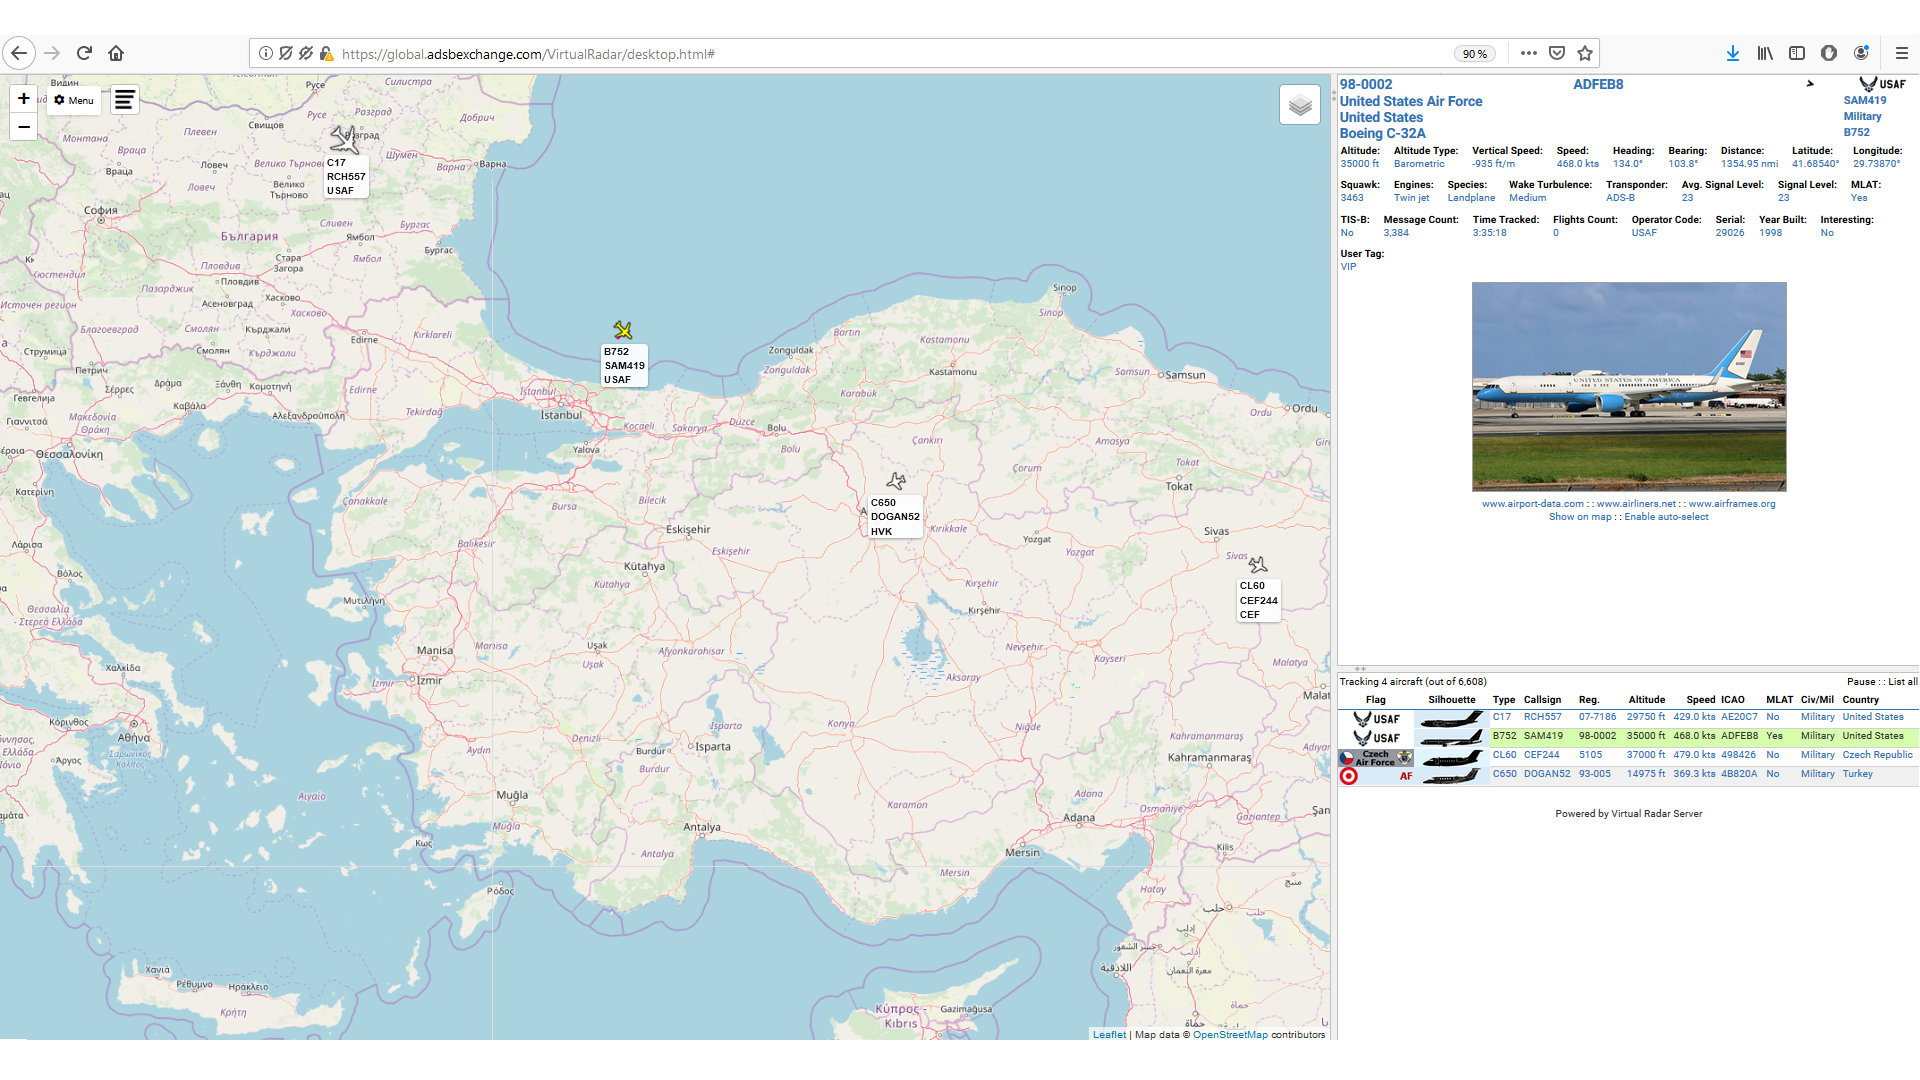The height and width of the screenshot is (1080, 1920).
Task: Open the map Menu gear button
Action: click(x=74, y=100)
